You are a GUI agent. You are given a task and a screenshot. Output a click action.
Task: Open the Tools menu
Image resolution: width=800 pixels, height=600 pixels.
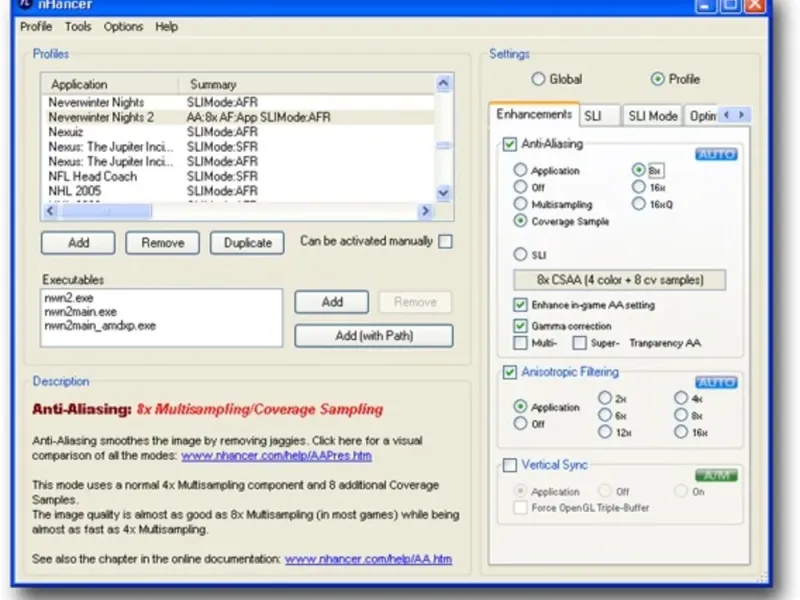tap(78, 27)
